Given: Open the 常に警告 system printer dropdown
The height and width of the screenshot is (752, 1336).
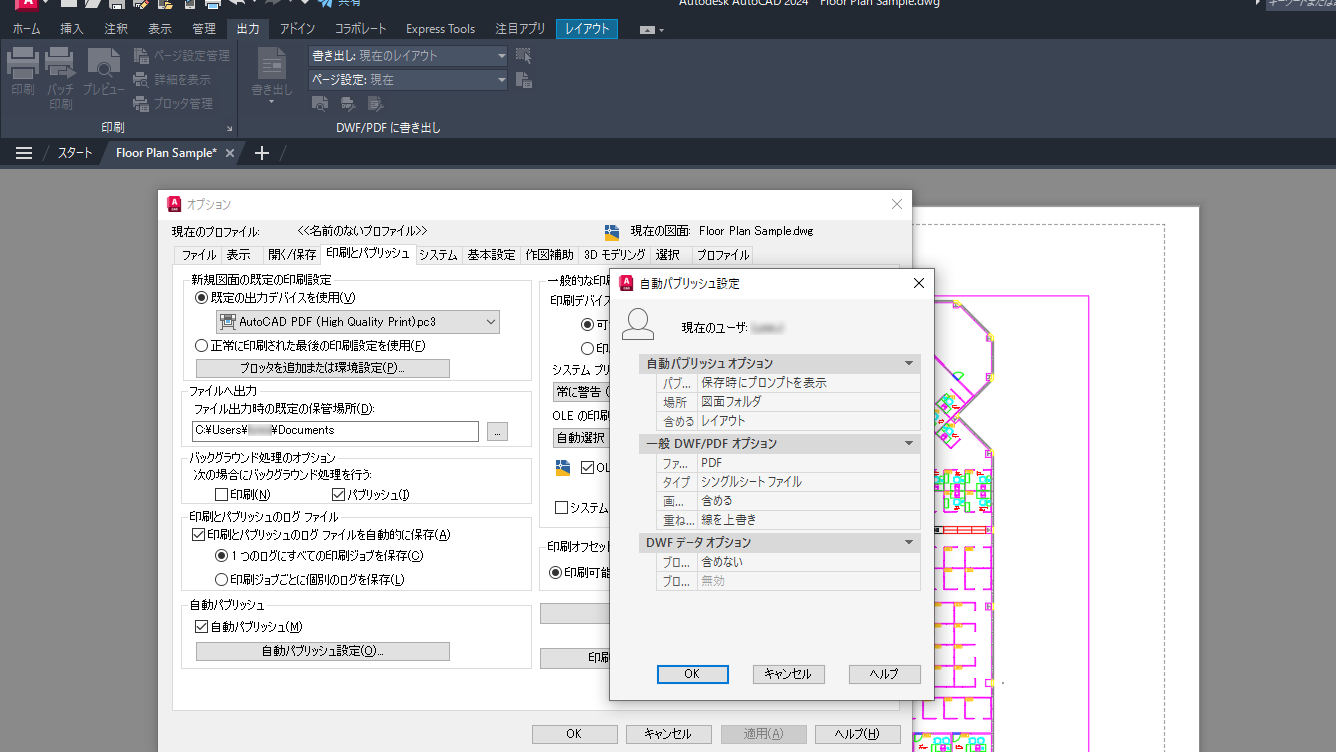Looking at the screenshot, I should click(582, 392).
